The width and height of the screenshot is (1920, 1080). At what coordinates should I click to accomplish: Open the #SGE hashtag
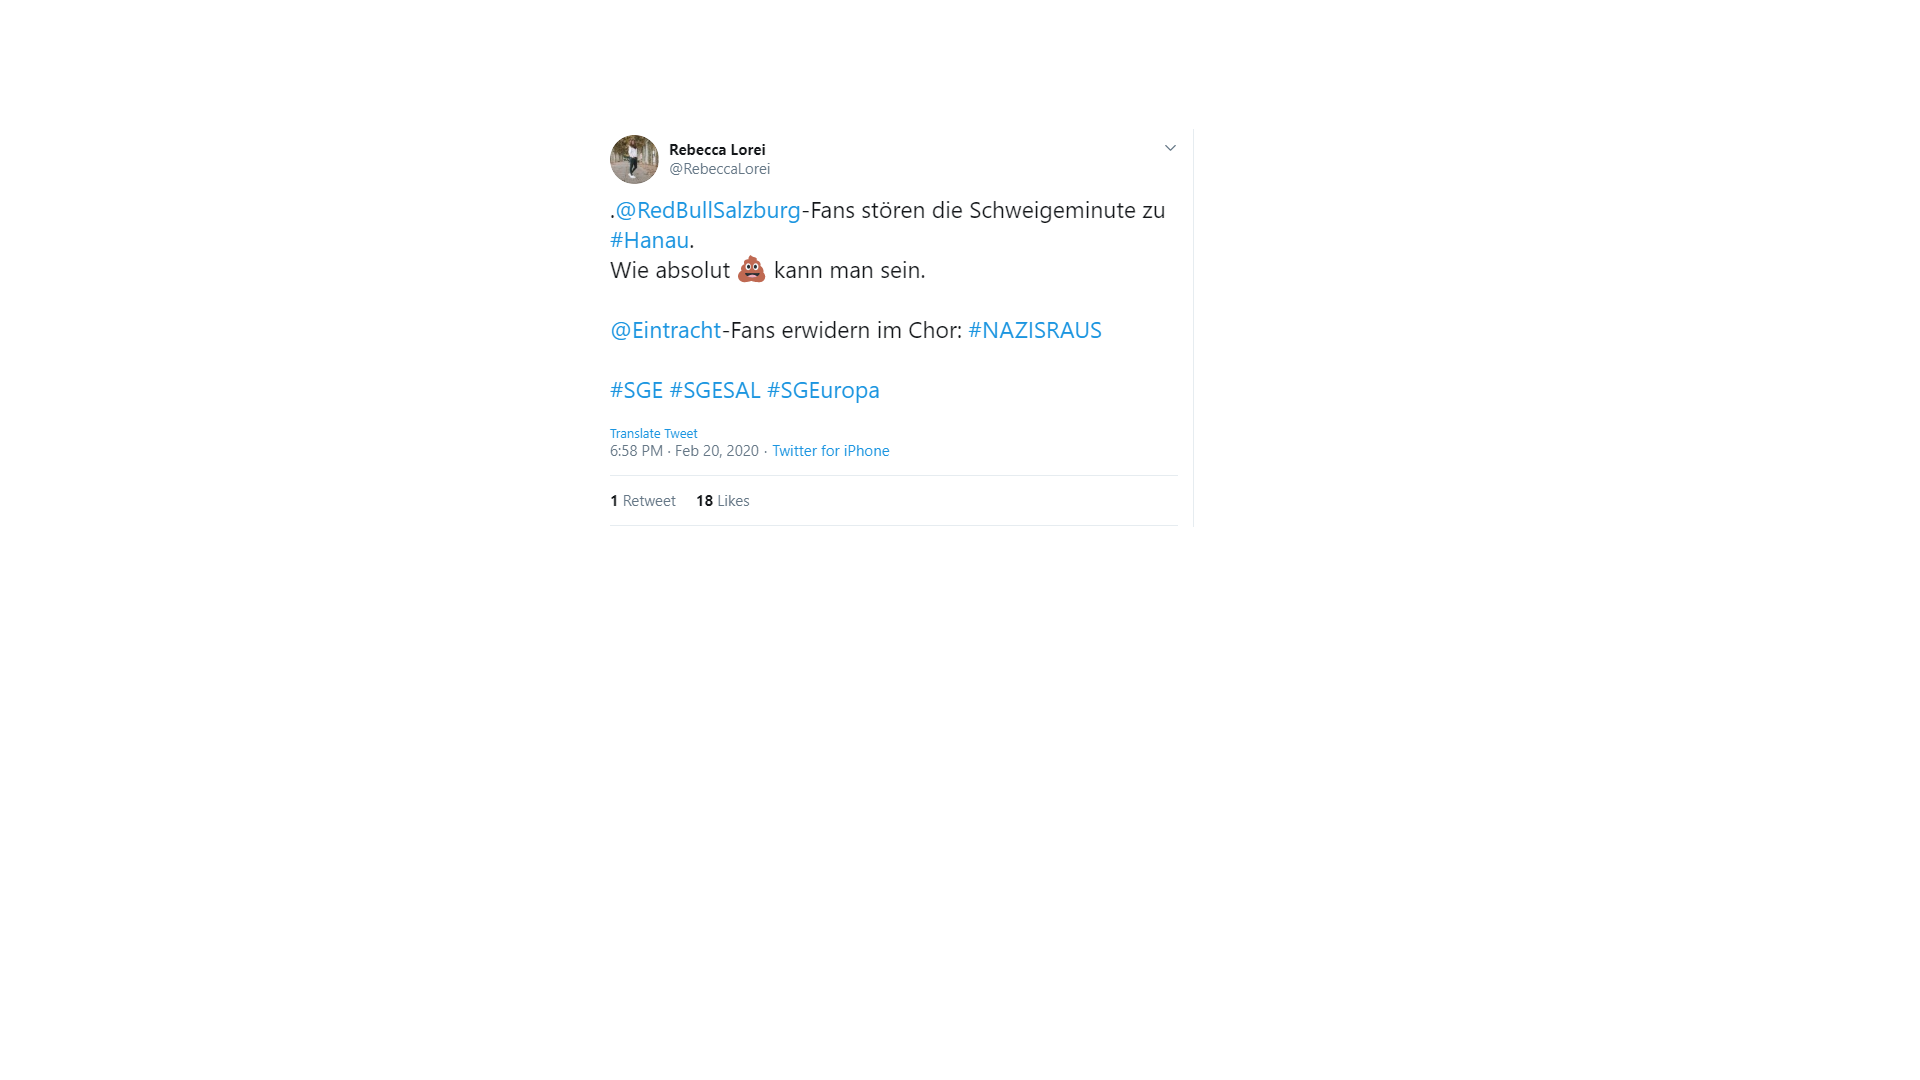[636, 390]
